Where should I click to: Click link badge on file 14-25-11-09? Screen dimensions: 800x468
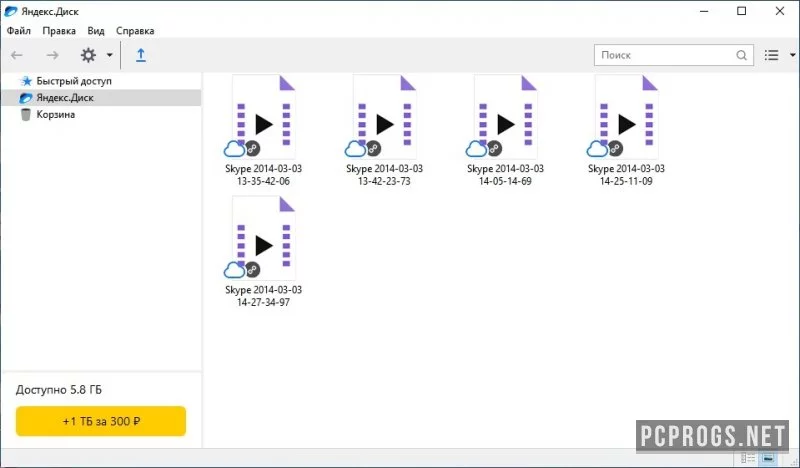pyautogui.click(x=615, y=149)
